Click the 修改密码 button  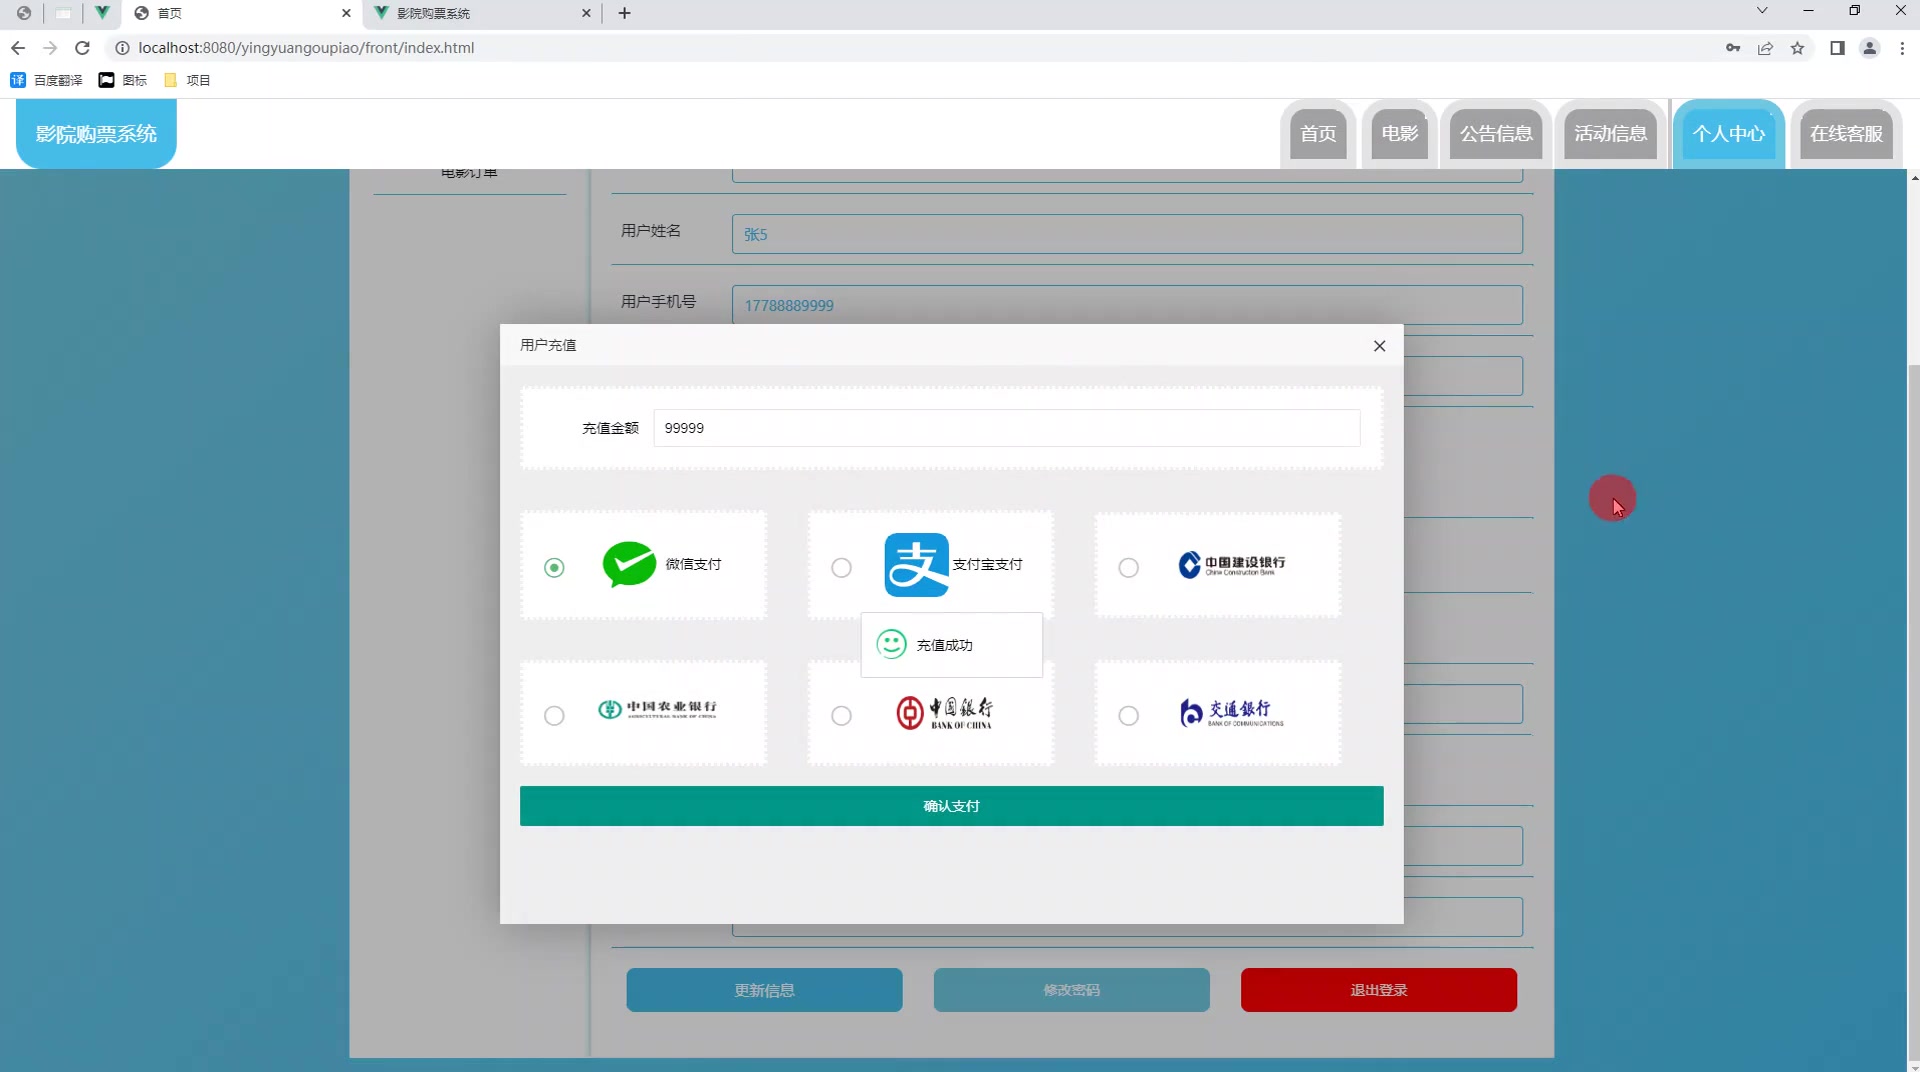tap(1071, 990)
